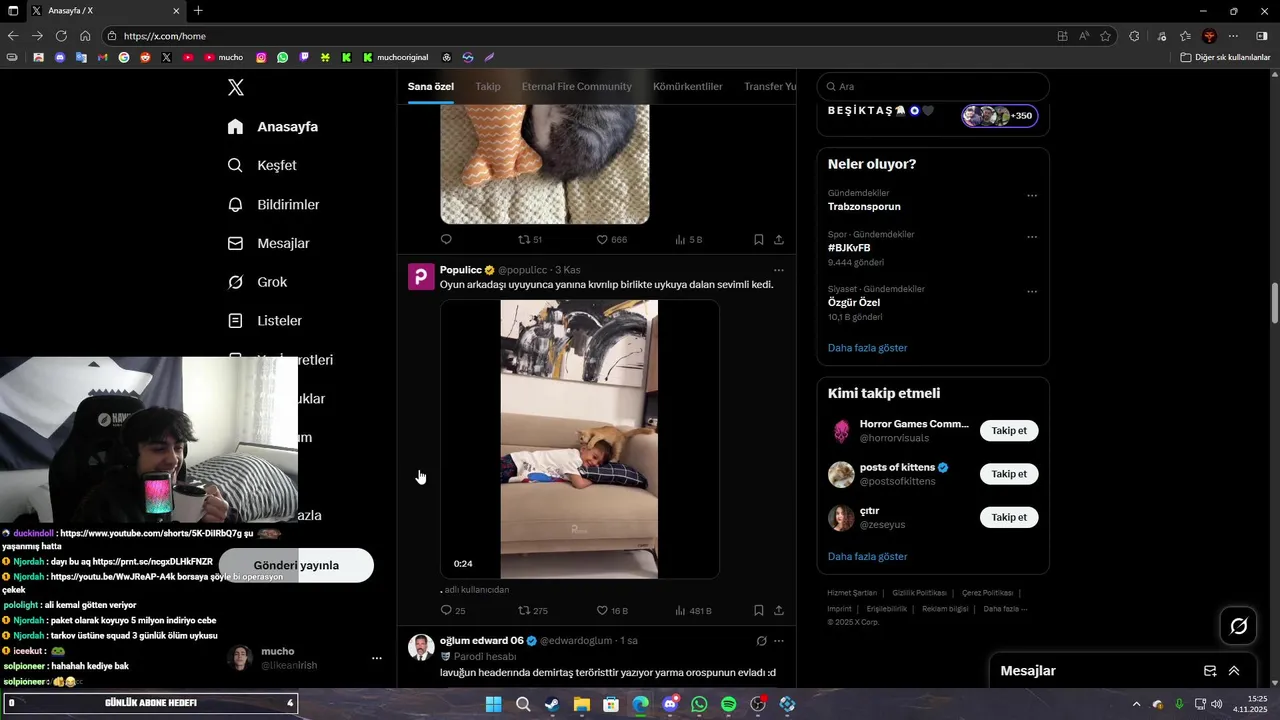
Task: Open Grok from the sidebar
Action: tap(257, 283)
